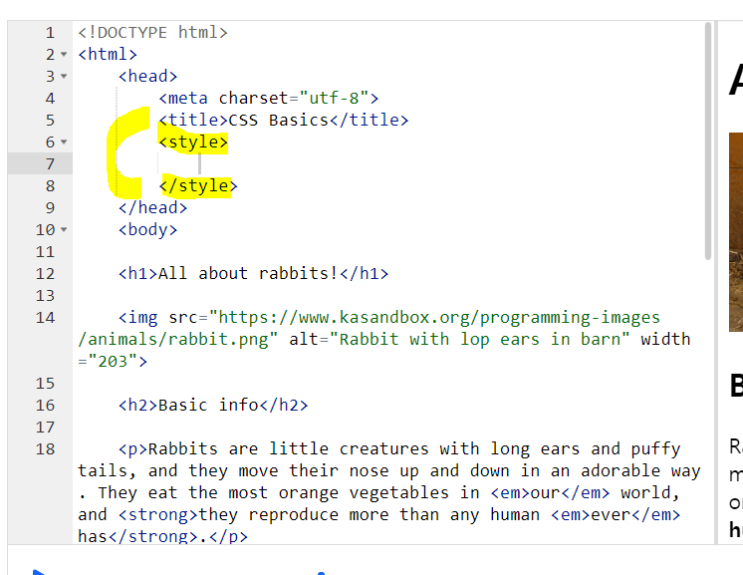This screenshot has height=575, width=743.
Task: Click line number 1 in the gutter
Action: coord(50,33)
